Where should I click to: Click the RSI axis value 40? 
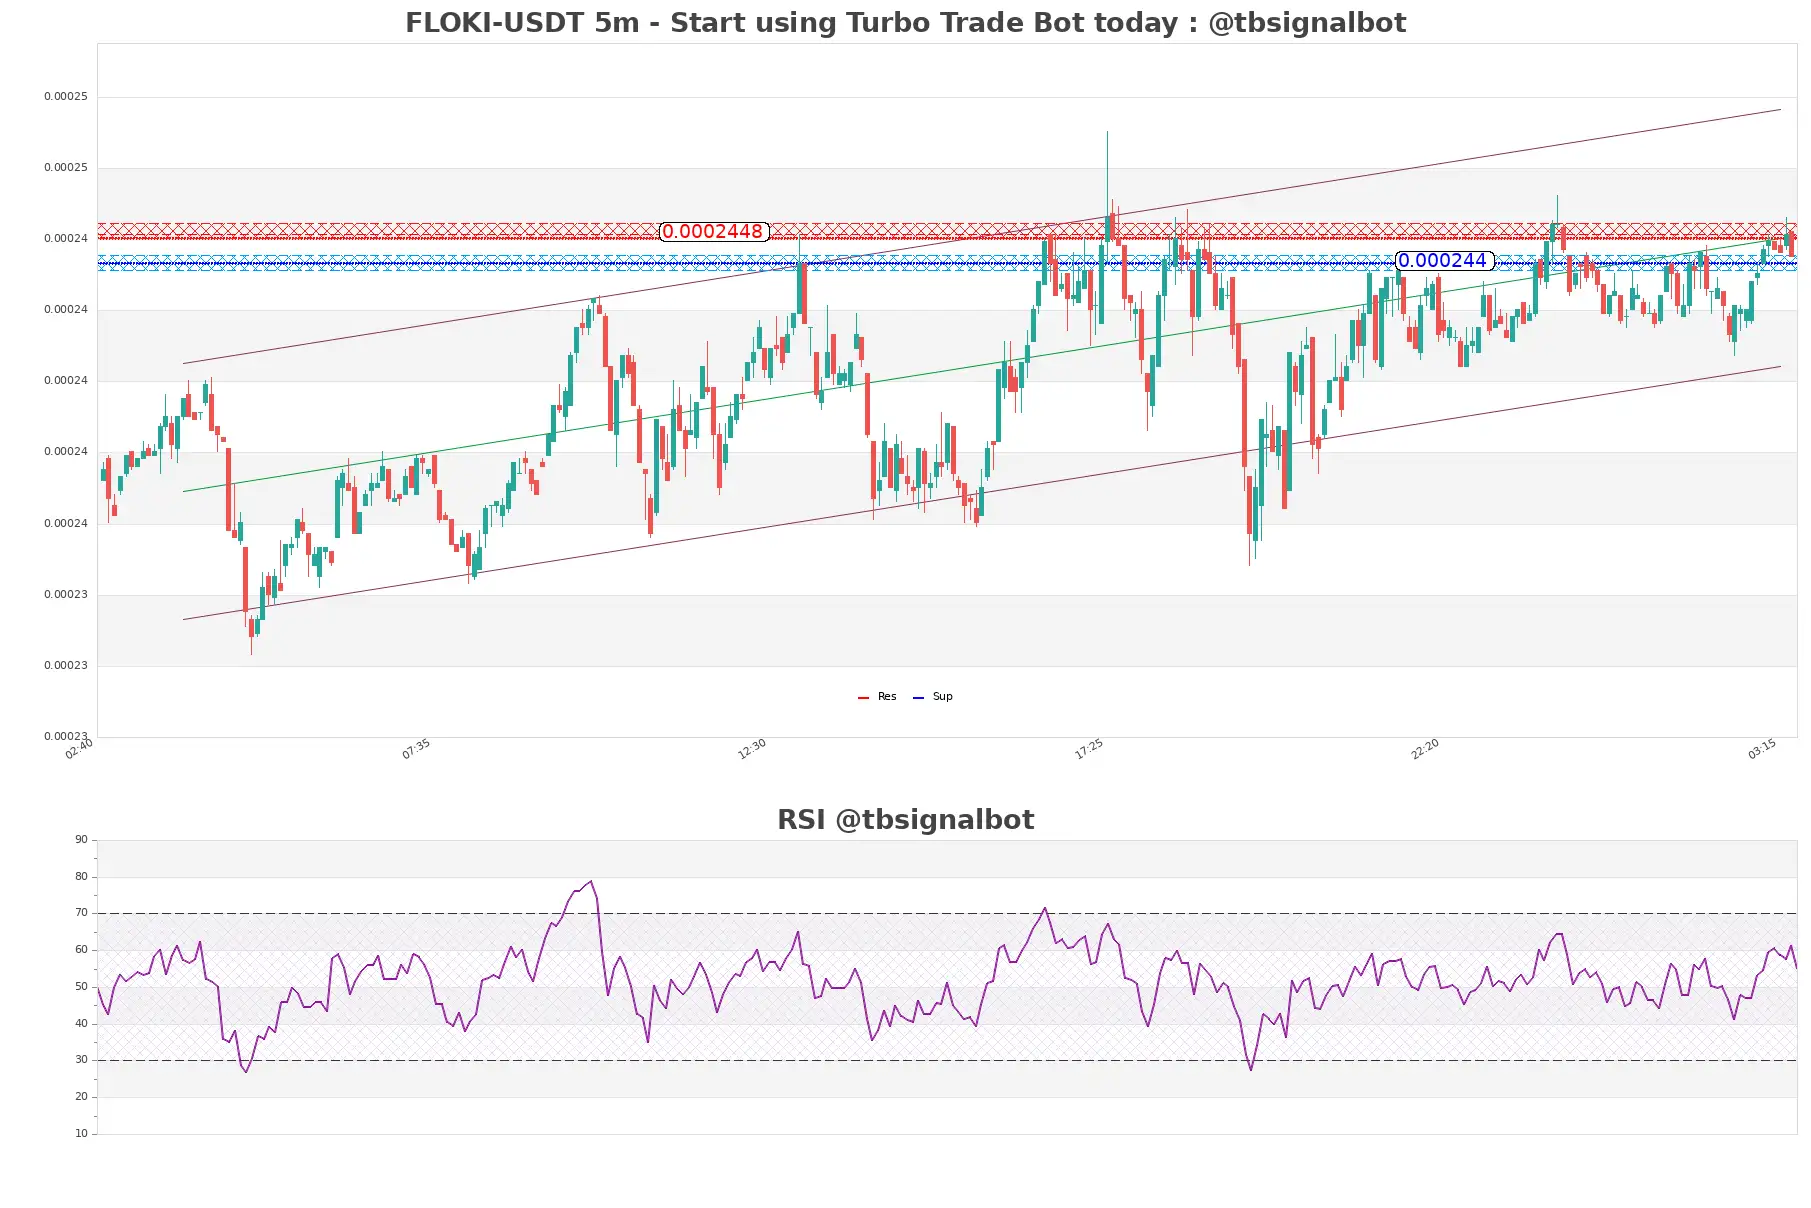click(x=81, y=1023)
